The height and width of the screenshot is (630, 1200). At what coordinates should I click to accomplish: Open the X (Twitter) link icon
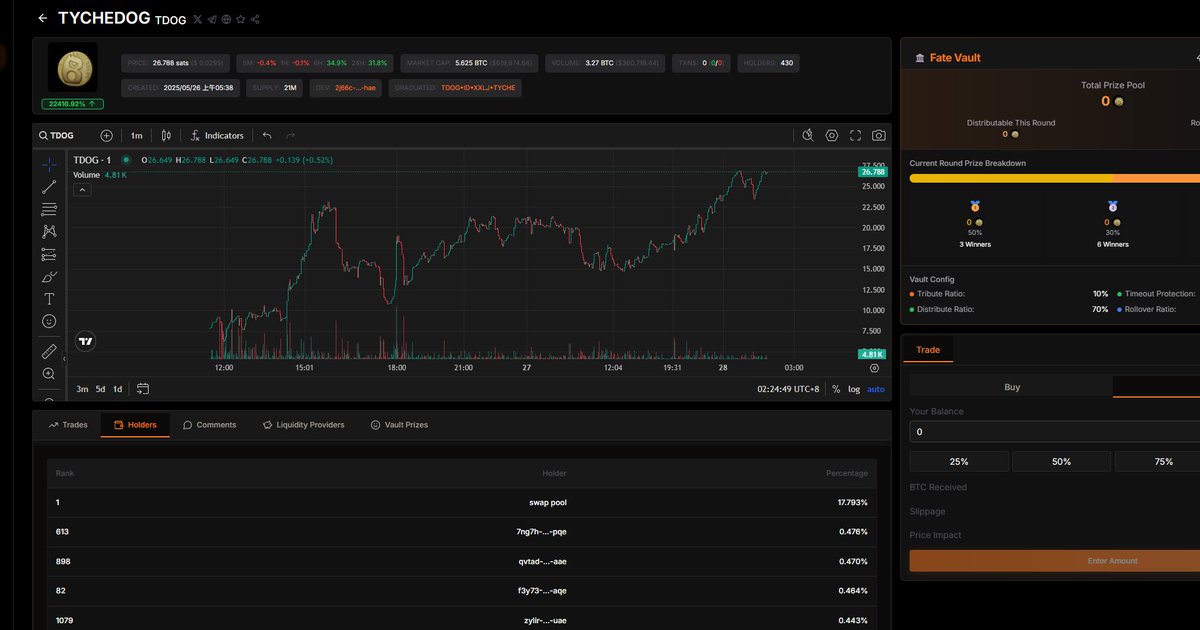[196, 19]
